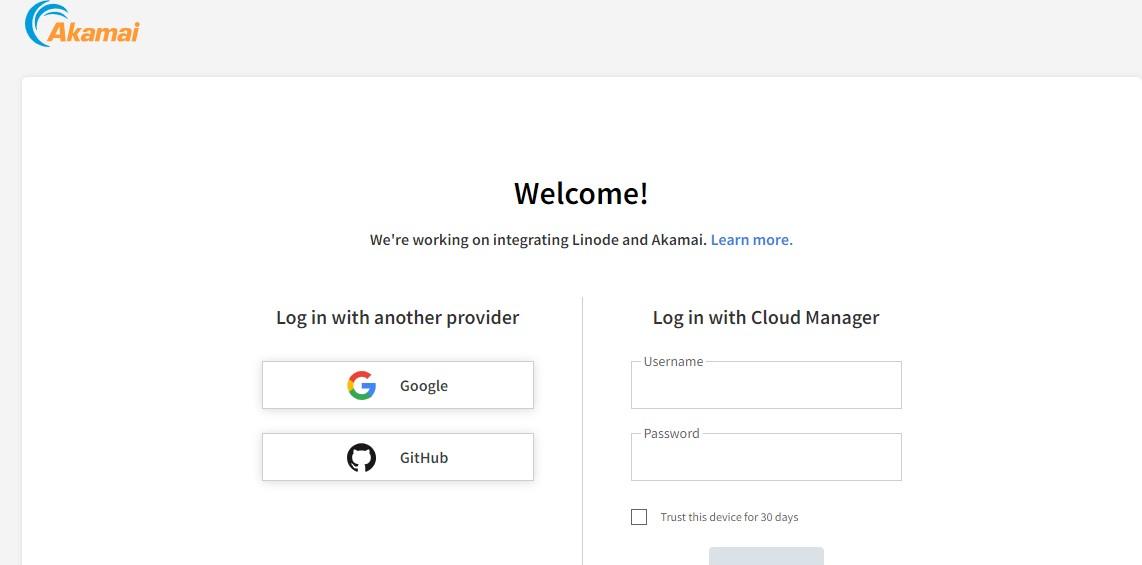The image size is (1142, 565).
Task: Focus the Password input field
Action: [x=766, y=457]
